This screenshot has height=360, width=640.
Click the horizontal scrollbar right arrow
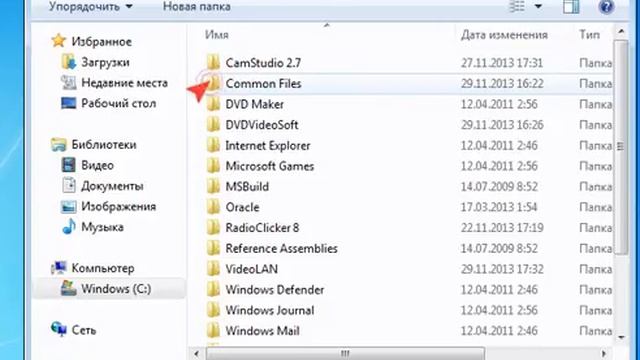(x=604, y=353)
